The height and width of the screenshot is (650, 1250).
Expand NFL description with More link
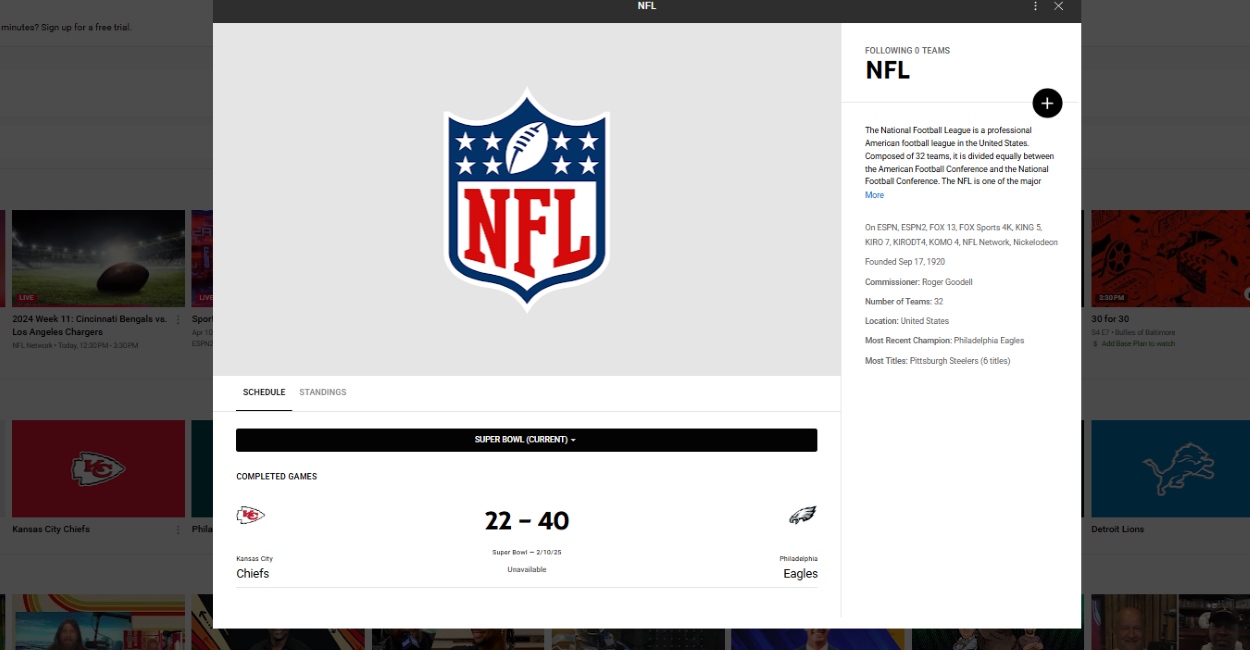pyautogui.click(x=874, y=195)
